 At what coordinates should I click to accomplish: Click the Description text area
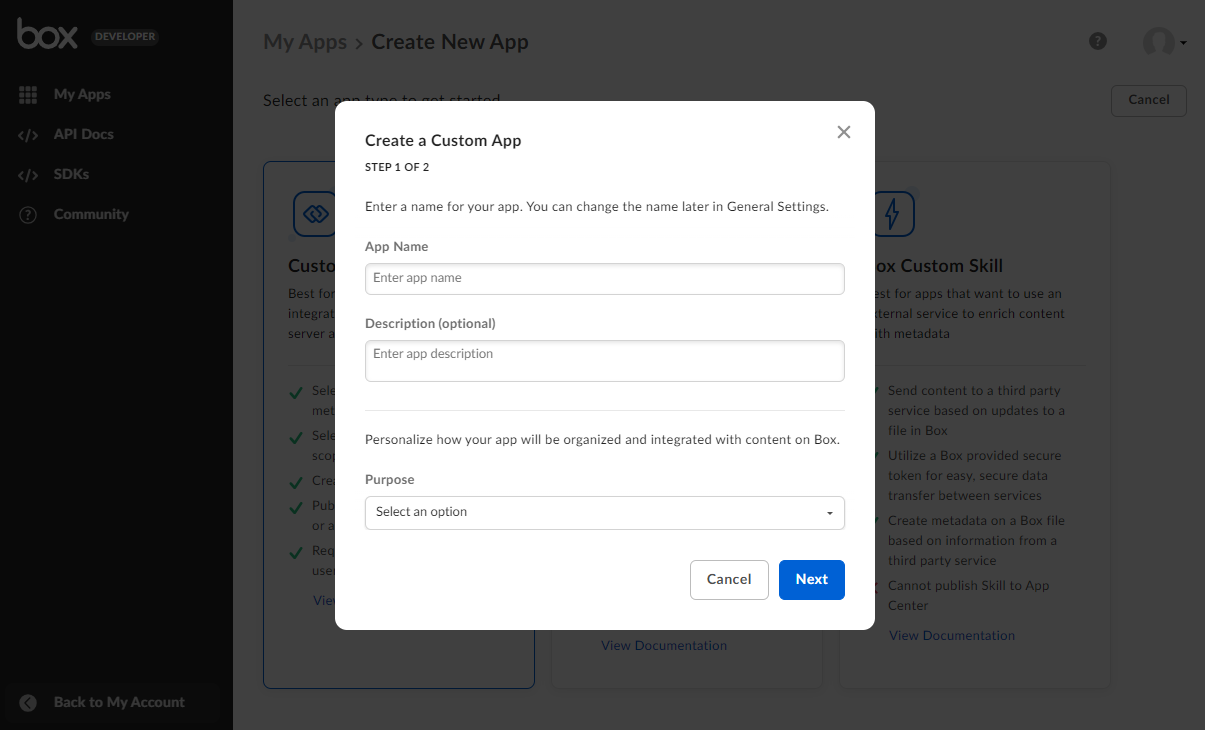[x=604, y=360]
